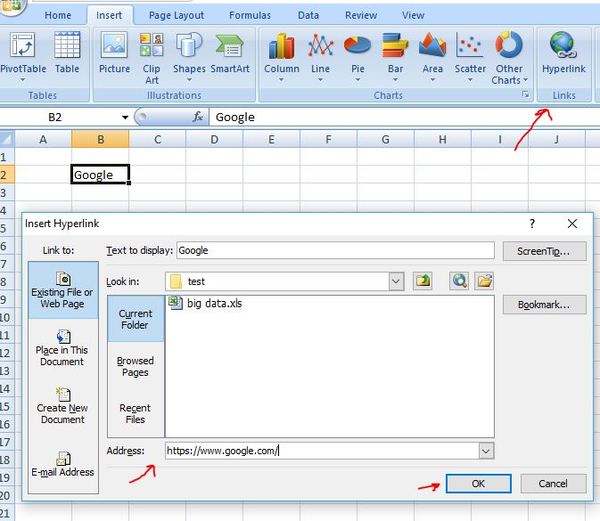600x521 pixels.
Task: Choose a Pie chart type
Action: [x=358, y=57]
